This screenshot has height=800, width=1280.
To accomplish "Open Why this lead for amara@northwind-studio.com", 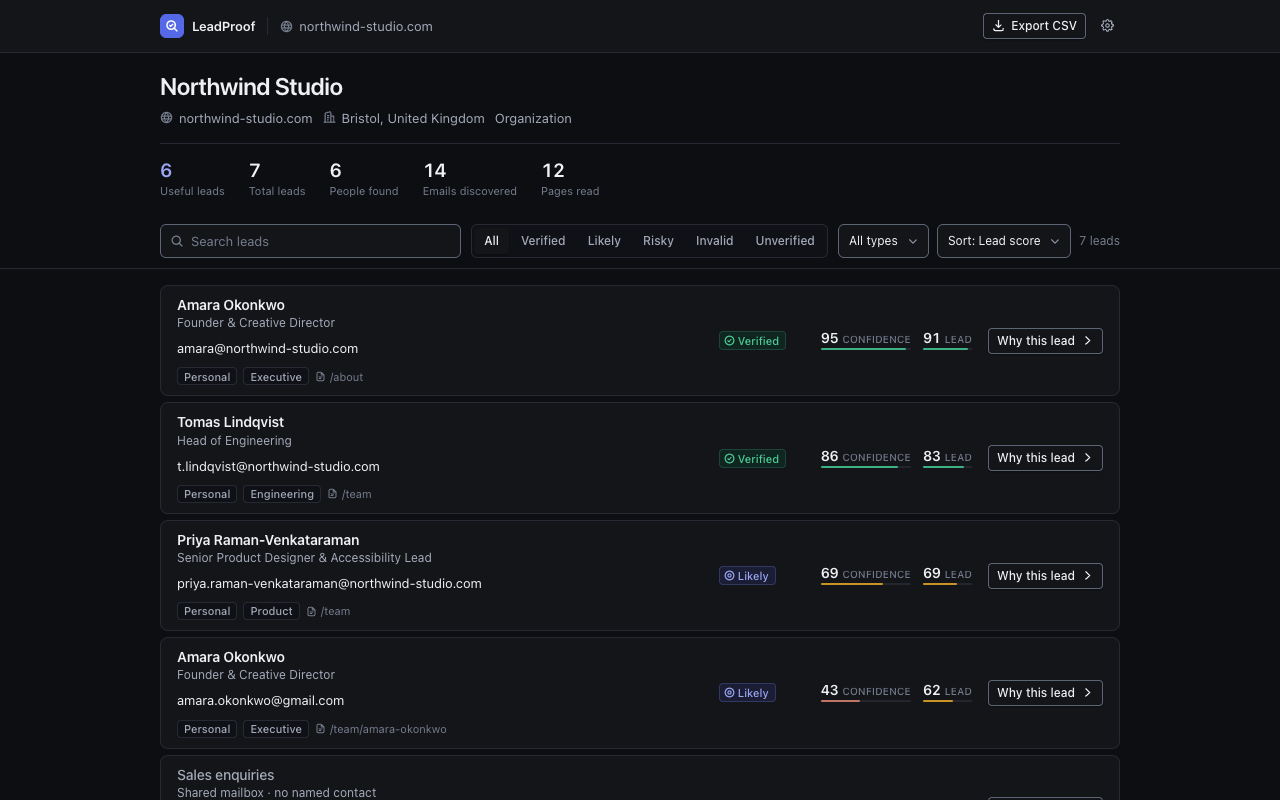I will pyautogui.click(x=1045, y=341).
